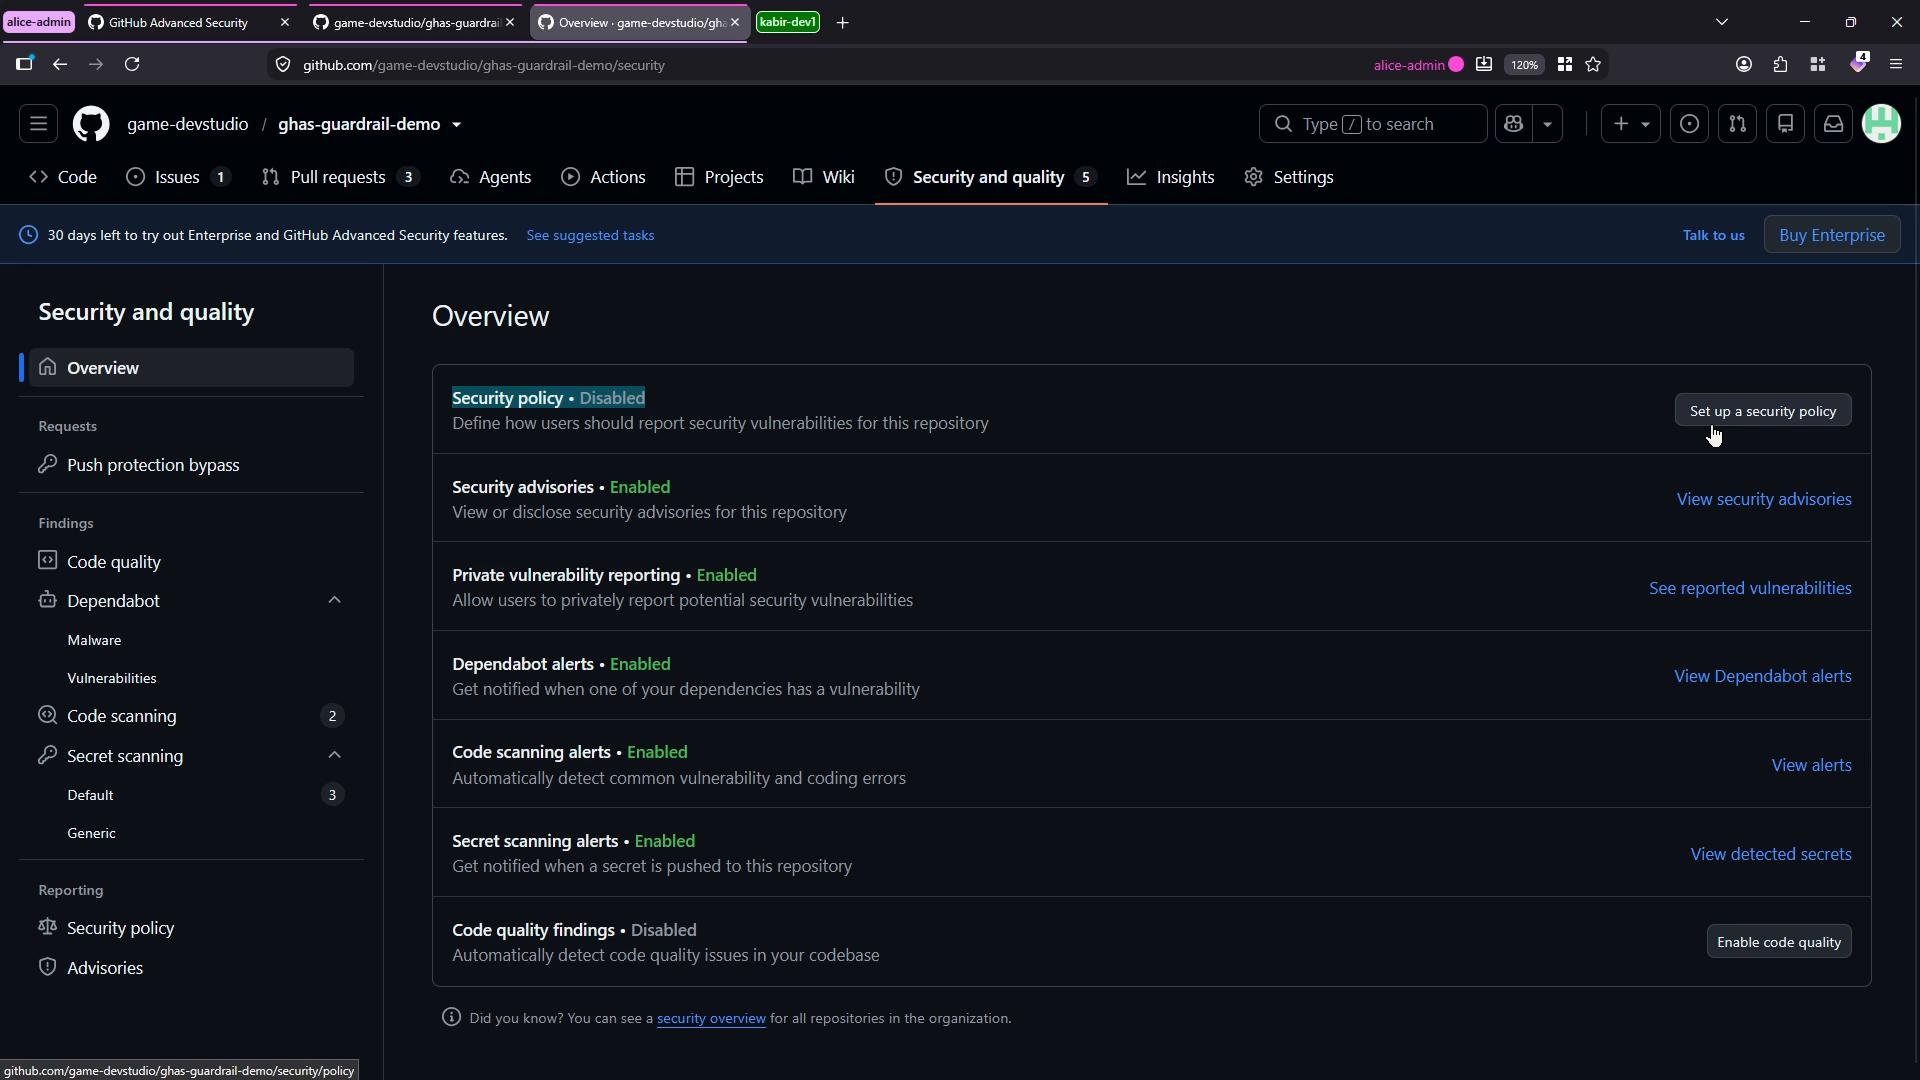Bookmark this page with the star icon

click(x=1594, y=64)
